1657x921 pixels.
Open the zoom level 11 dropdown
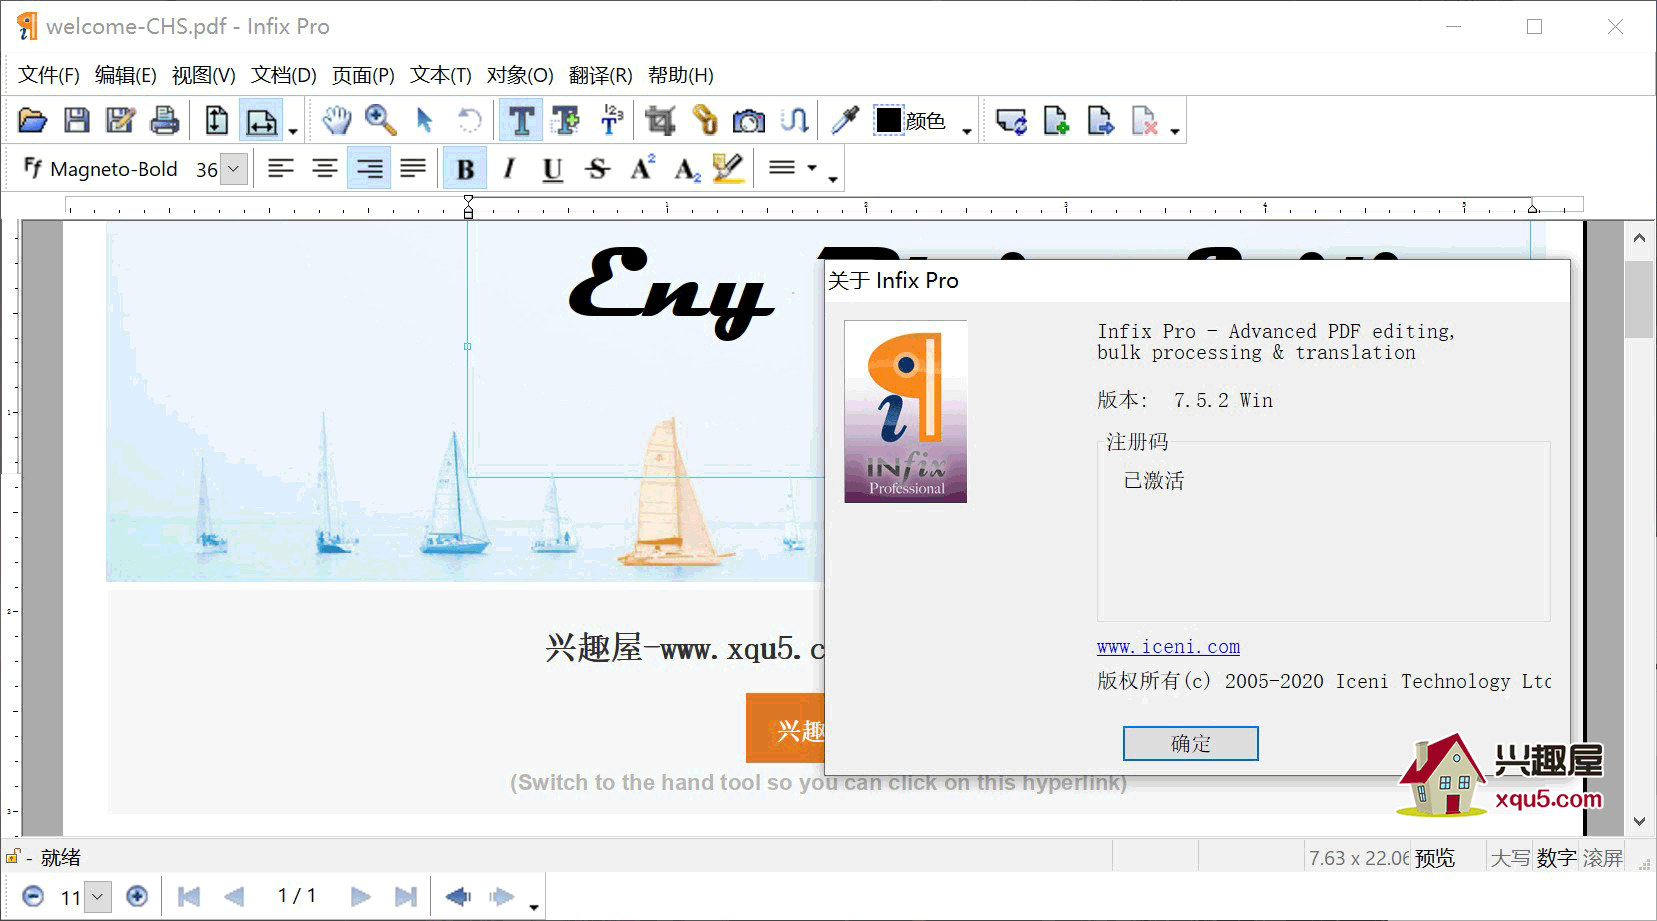click(x=97, y=897)
